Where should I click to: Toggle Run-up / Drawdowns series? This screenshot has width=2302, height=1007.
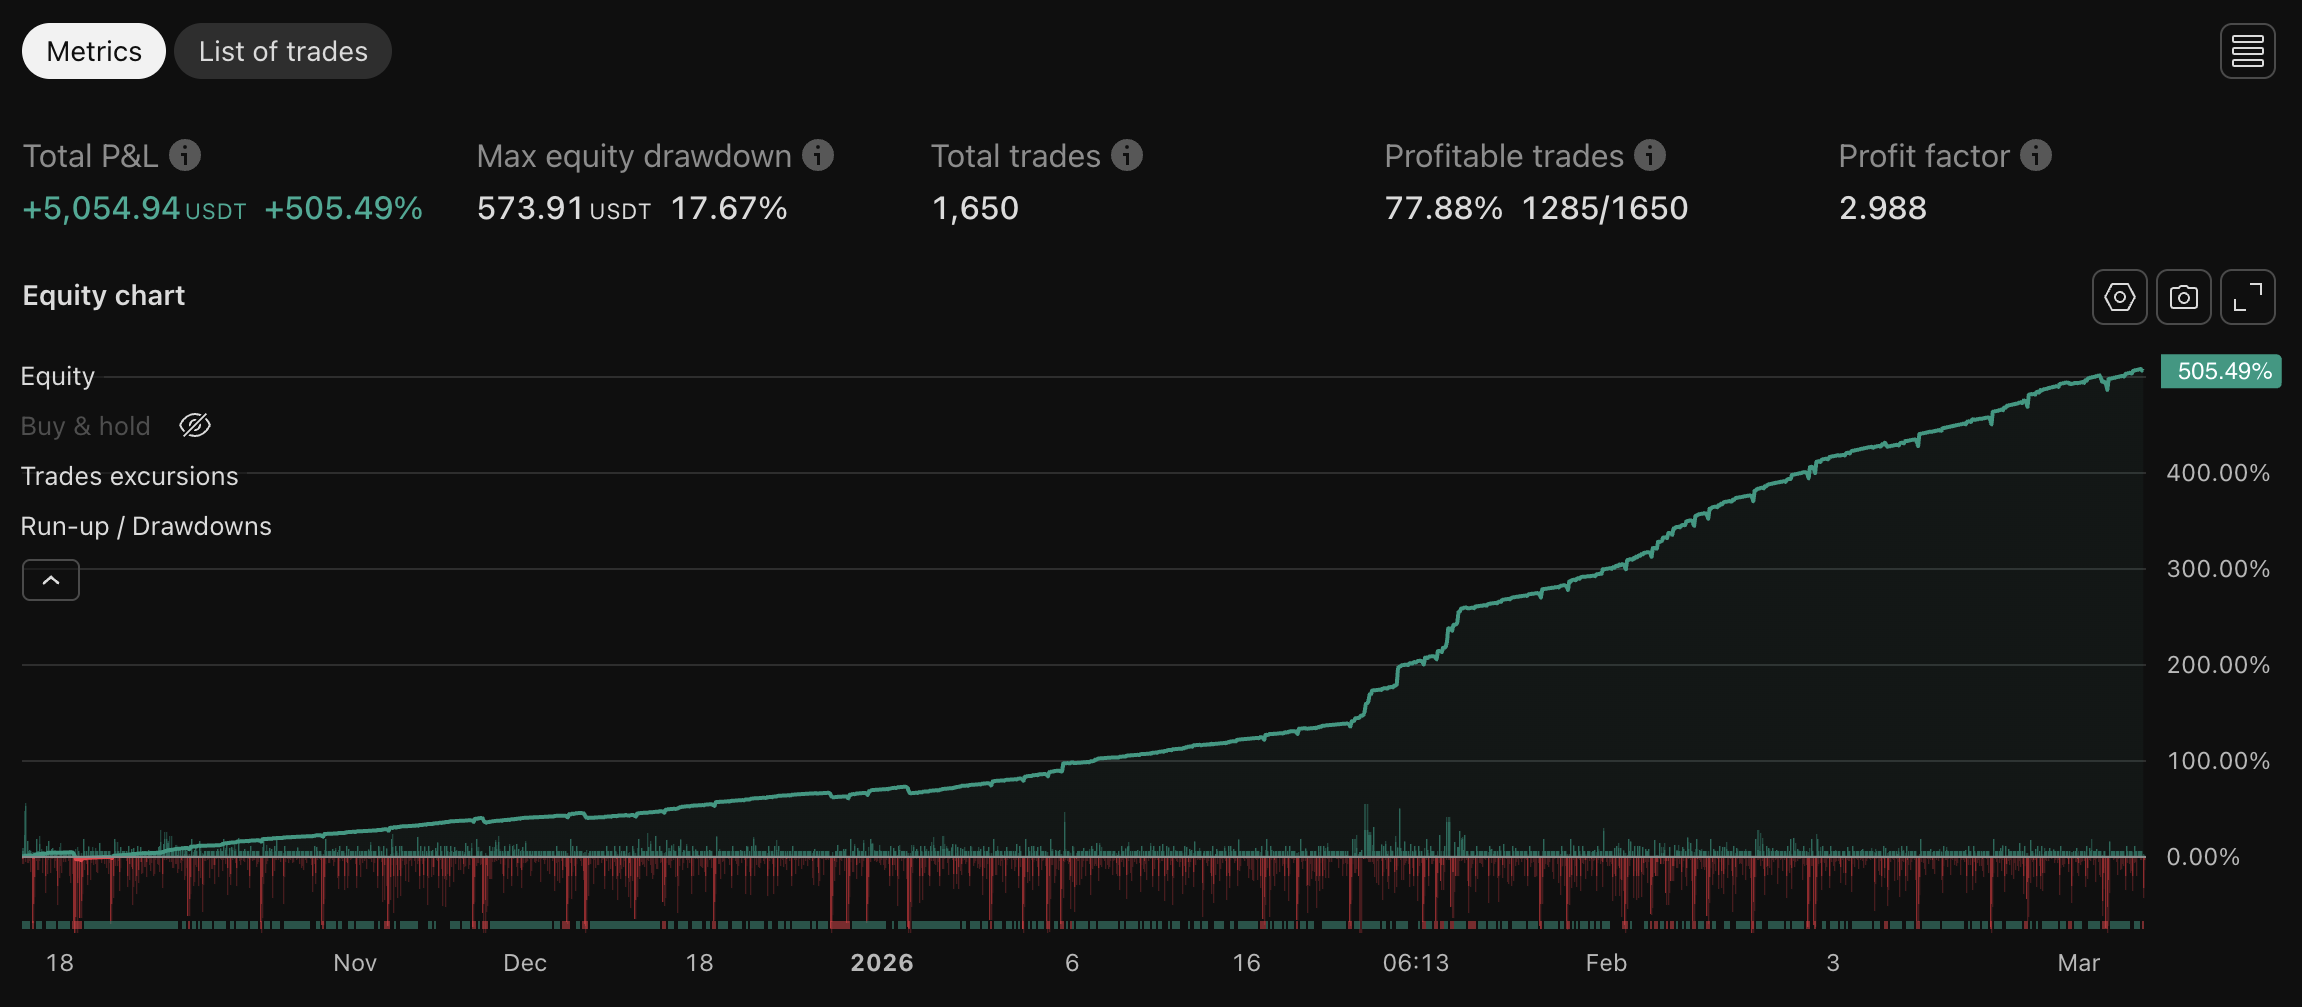[x=146, y=526]
